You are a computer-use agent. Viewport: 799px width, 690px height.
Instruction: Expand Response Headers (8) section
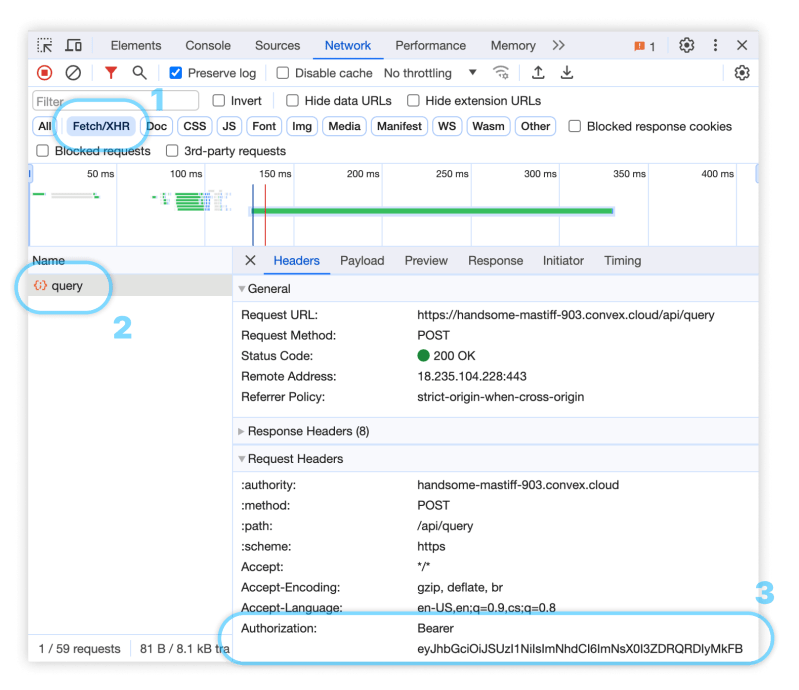coord(241,431)
